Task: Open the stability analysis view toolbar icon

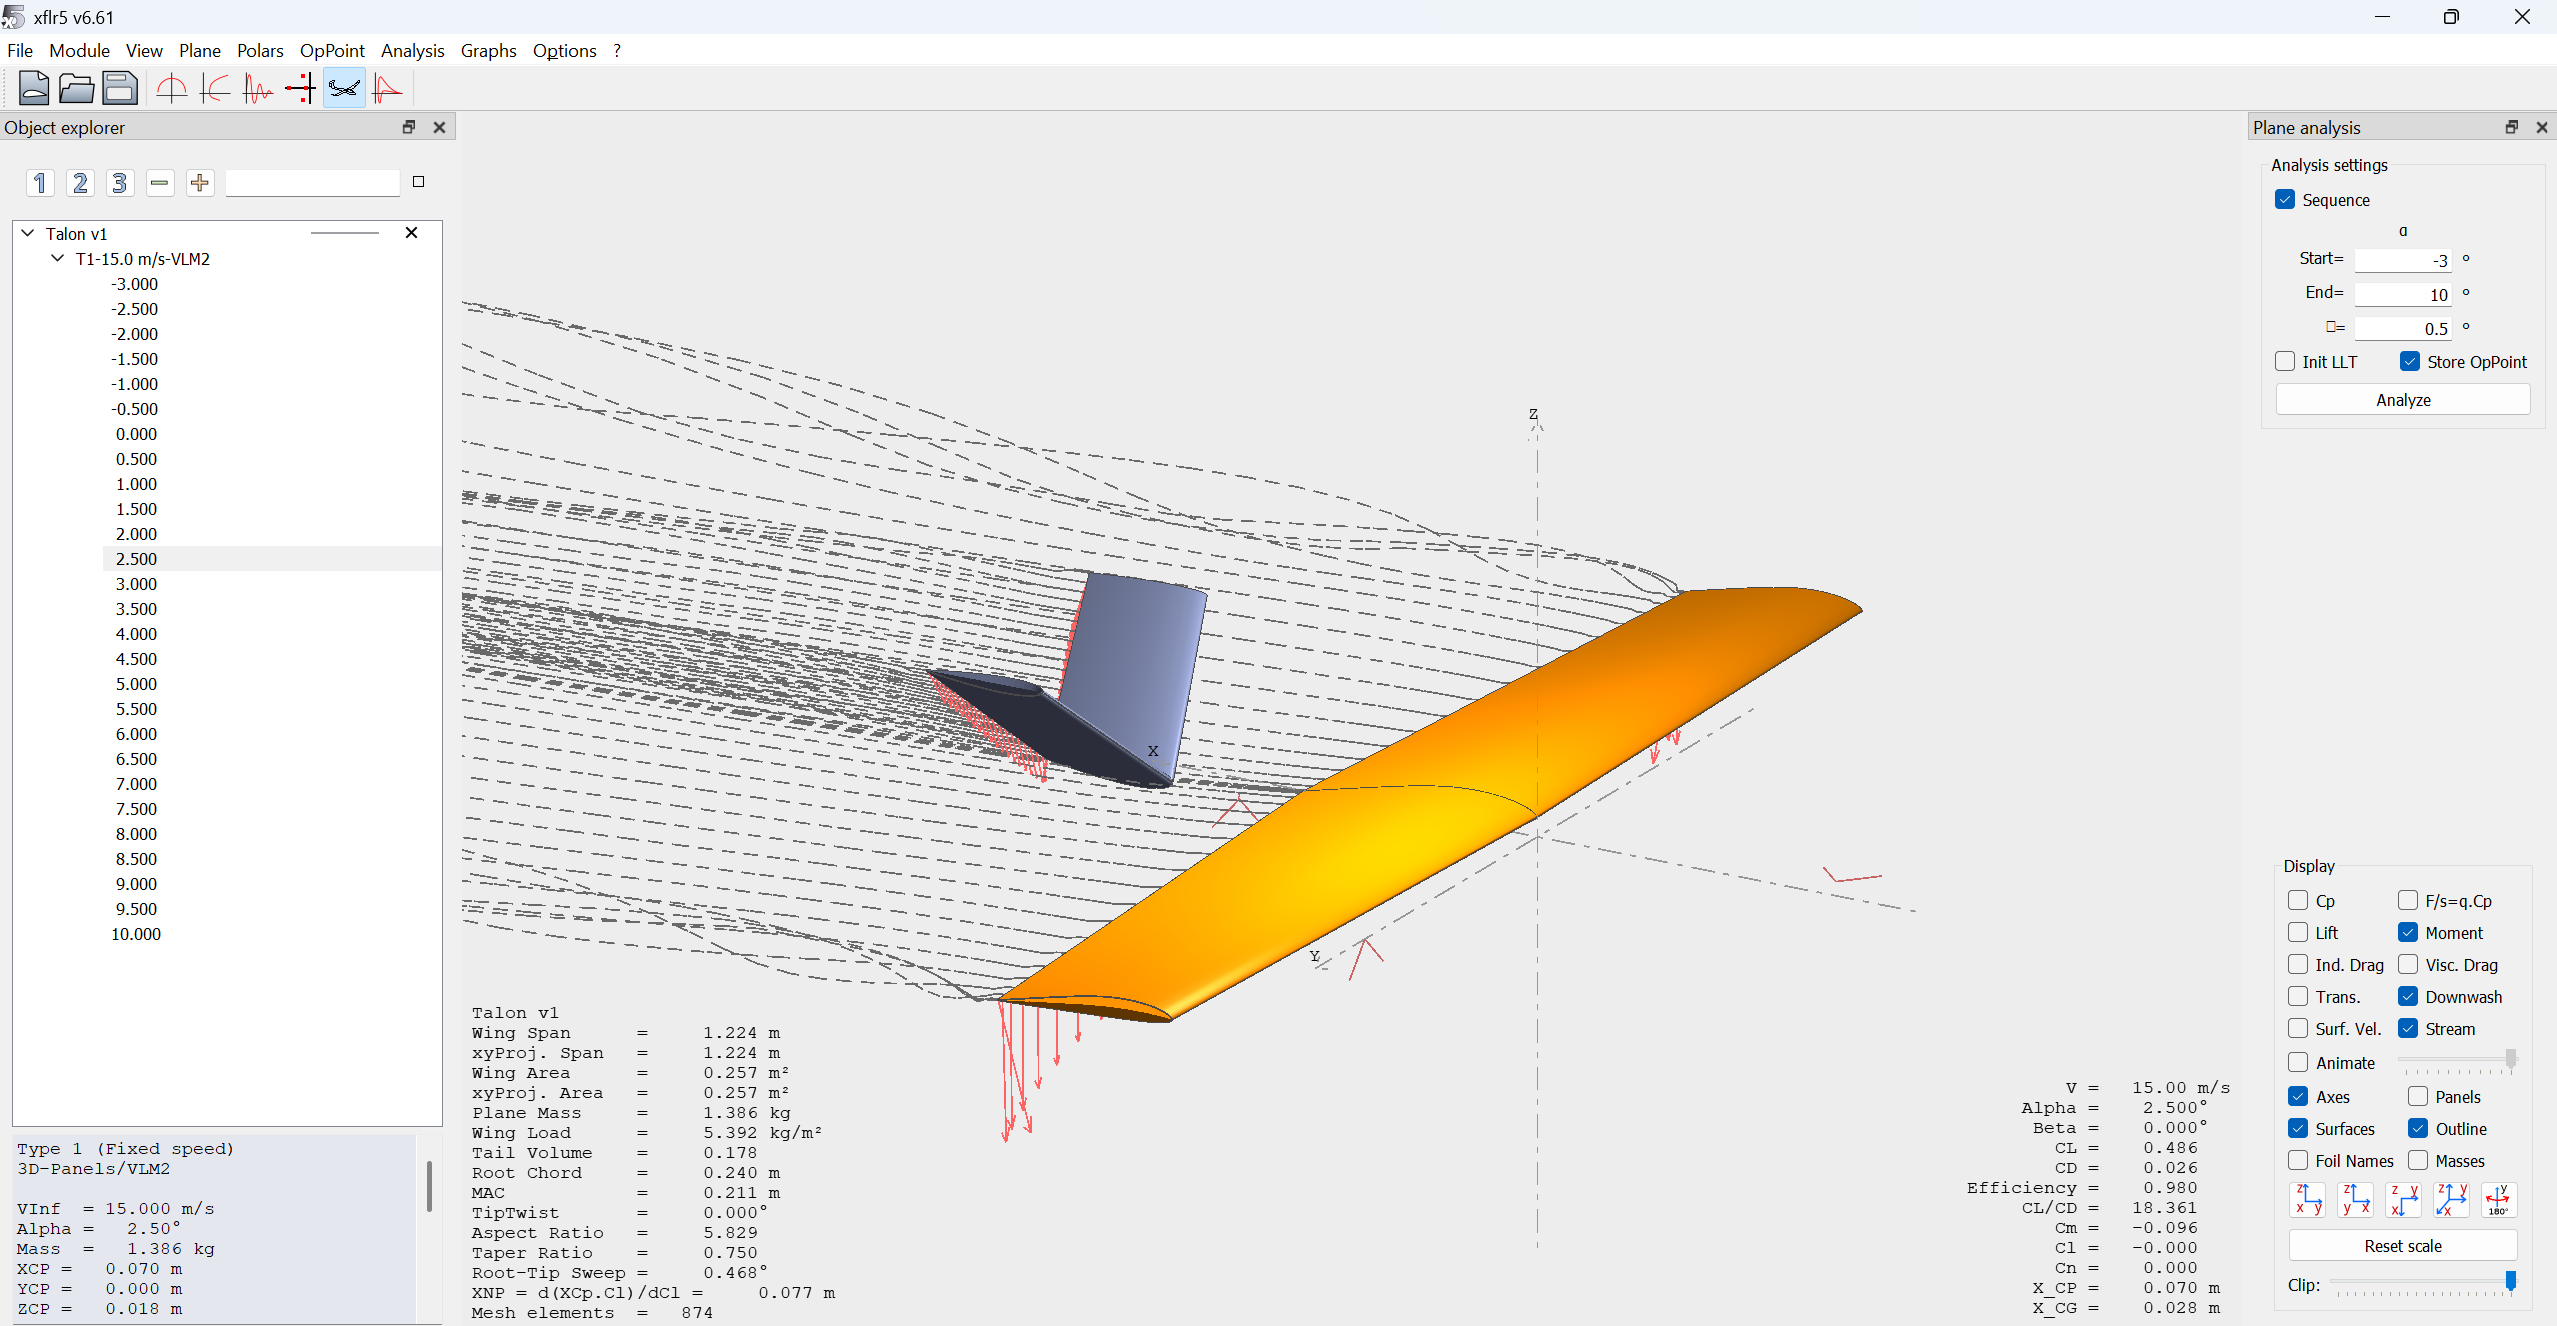Action: 387,89
